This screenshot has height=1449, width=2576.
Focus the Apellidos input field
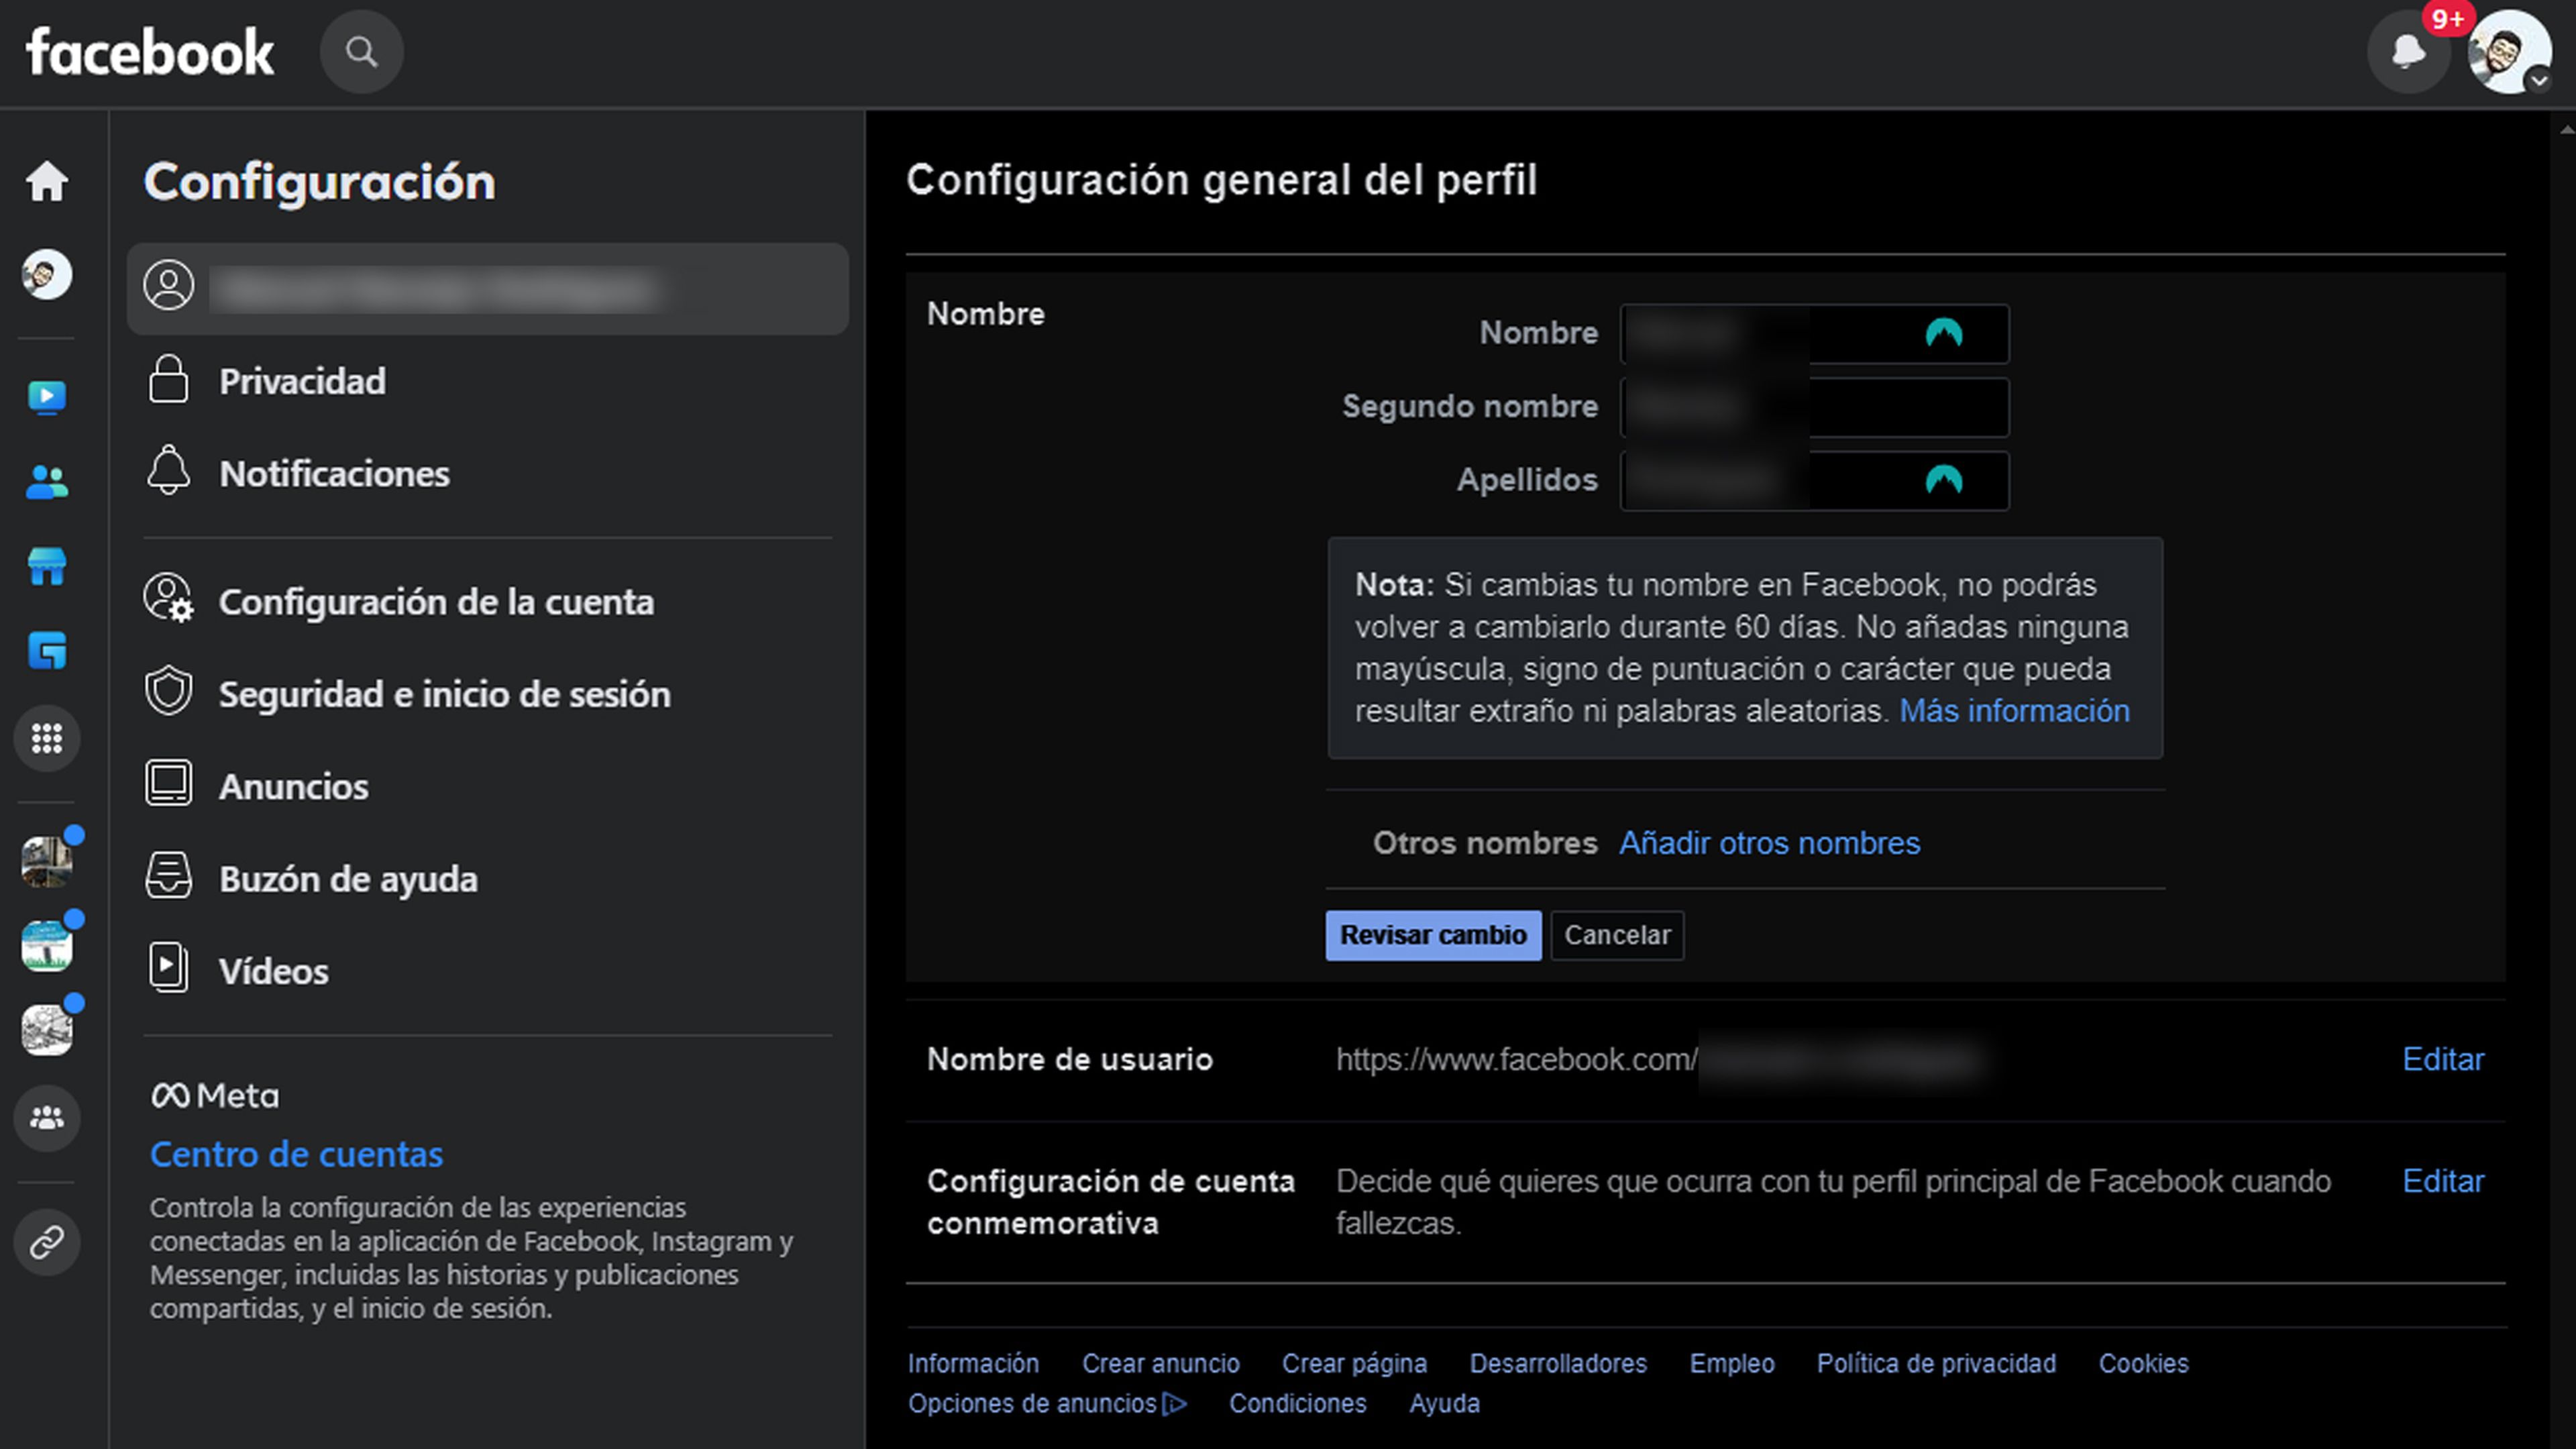click(x=1814, y=481)
